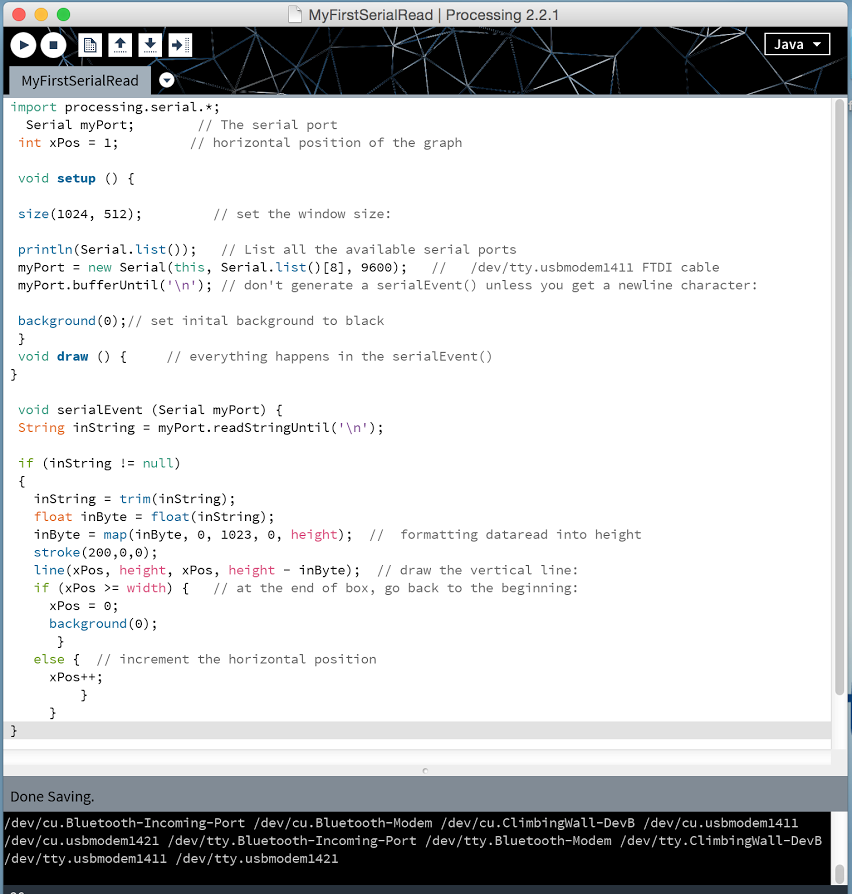Click the 'stroke(200,0,0);' line
The width and height of the screenshot is (852, 894).
(x=95, y=552)
